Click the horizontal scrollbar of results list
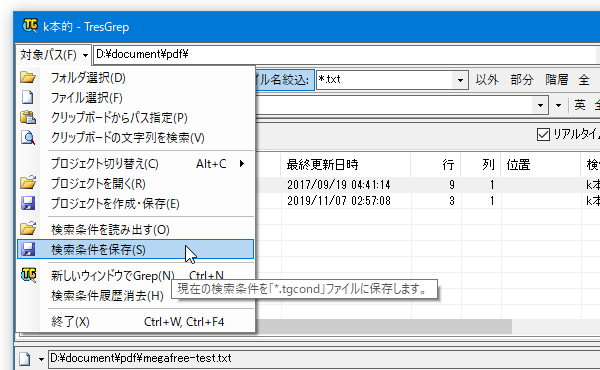Screen dimensions: 600x370 [x=383, y=326]
